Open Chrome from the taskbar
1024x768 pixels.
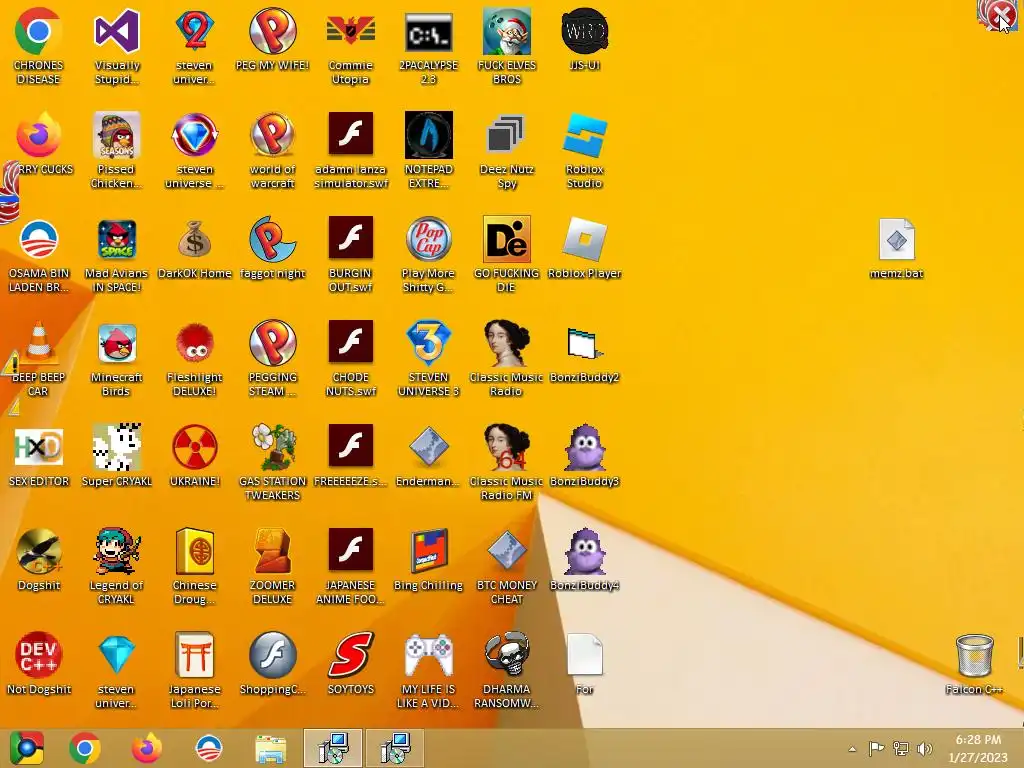point(85,748)
